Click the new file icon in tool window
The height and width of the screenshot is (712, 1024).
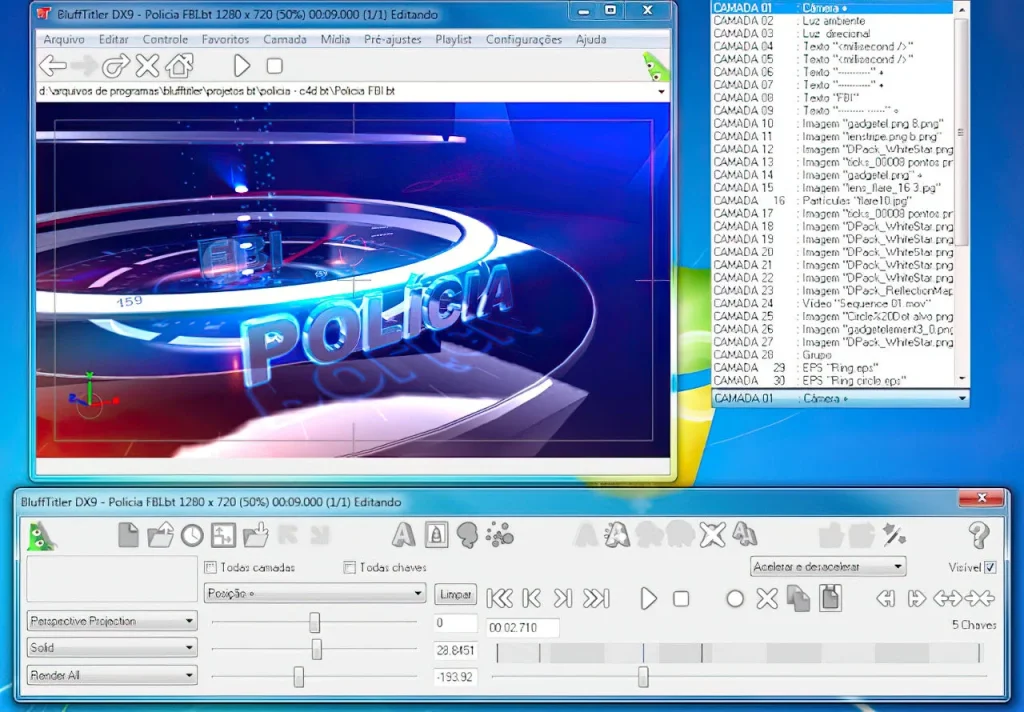coord(128,536)
